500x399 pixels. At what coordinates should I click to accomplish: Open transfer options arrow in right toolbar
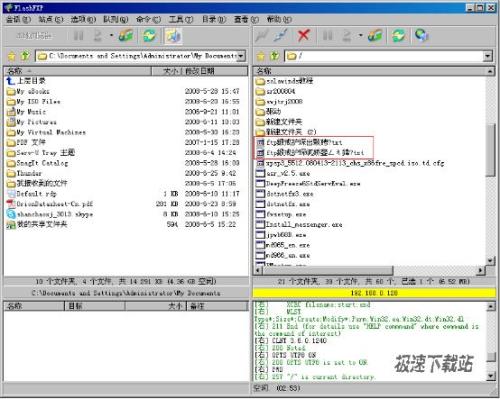[360, 35]
